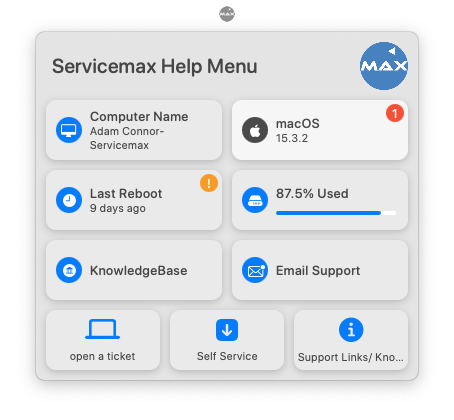Click the red 1 notification badge on macOS
The width and height of the screenshot is (454, 420).
point(395,113)
